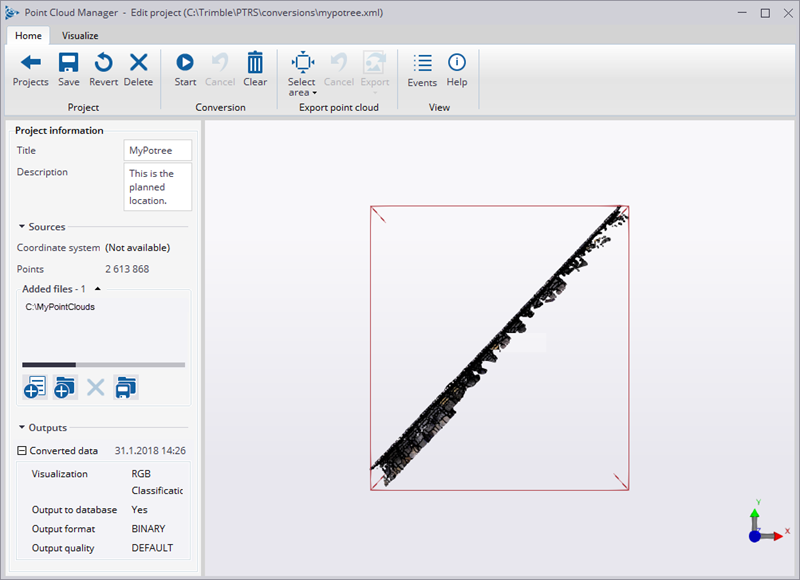Image resolution: width=800 pixels, height=580 pixels.
Task: Delete the project with the X icon
Action: pos(138,70)
